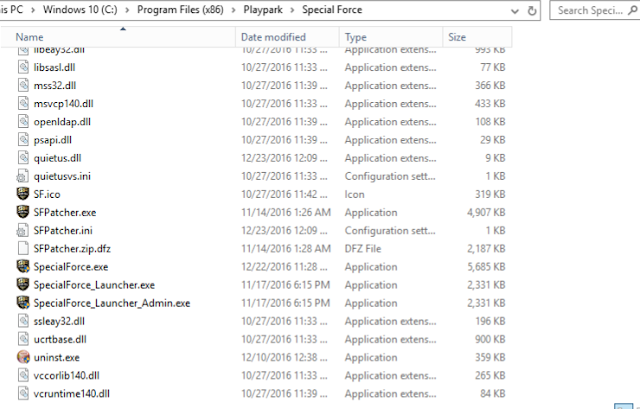Screen dimensions: 640x409
Task: Select the vcruntime140.dll file icon
Action: (23, 393)
